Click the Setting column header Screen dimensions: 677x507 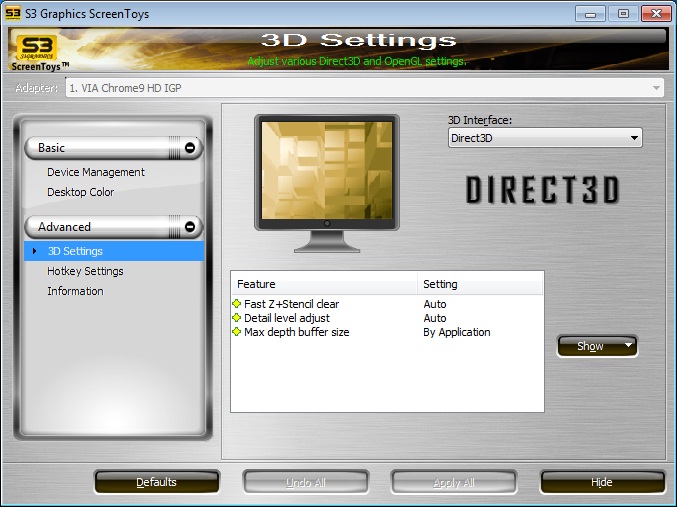(480, 284)
